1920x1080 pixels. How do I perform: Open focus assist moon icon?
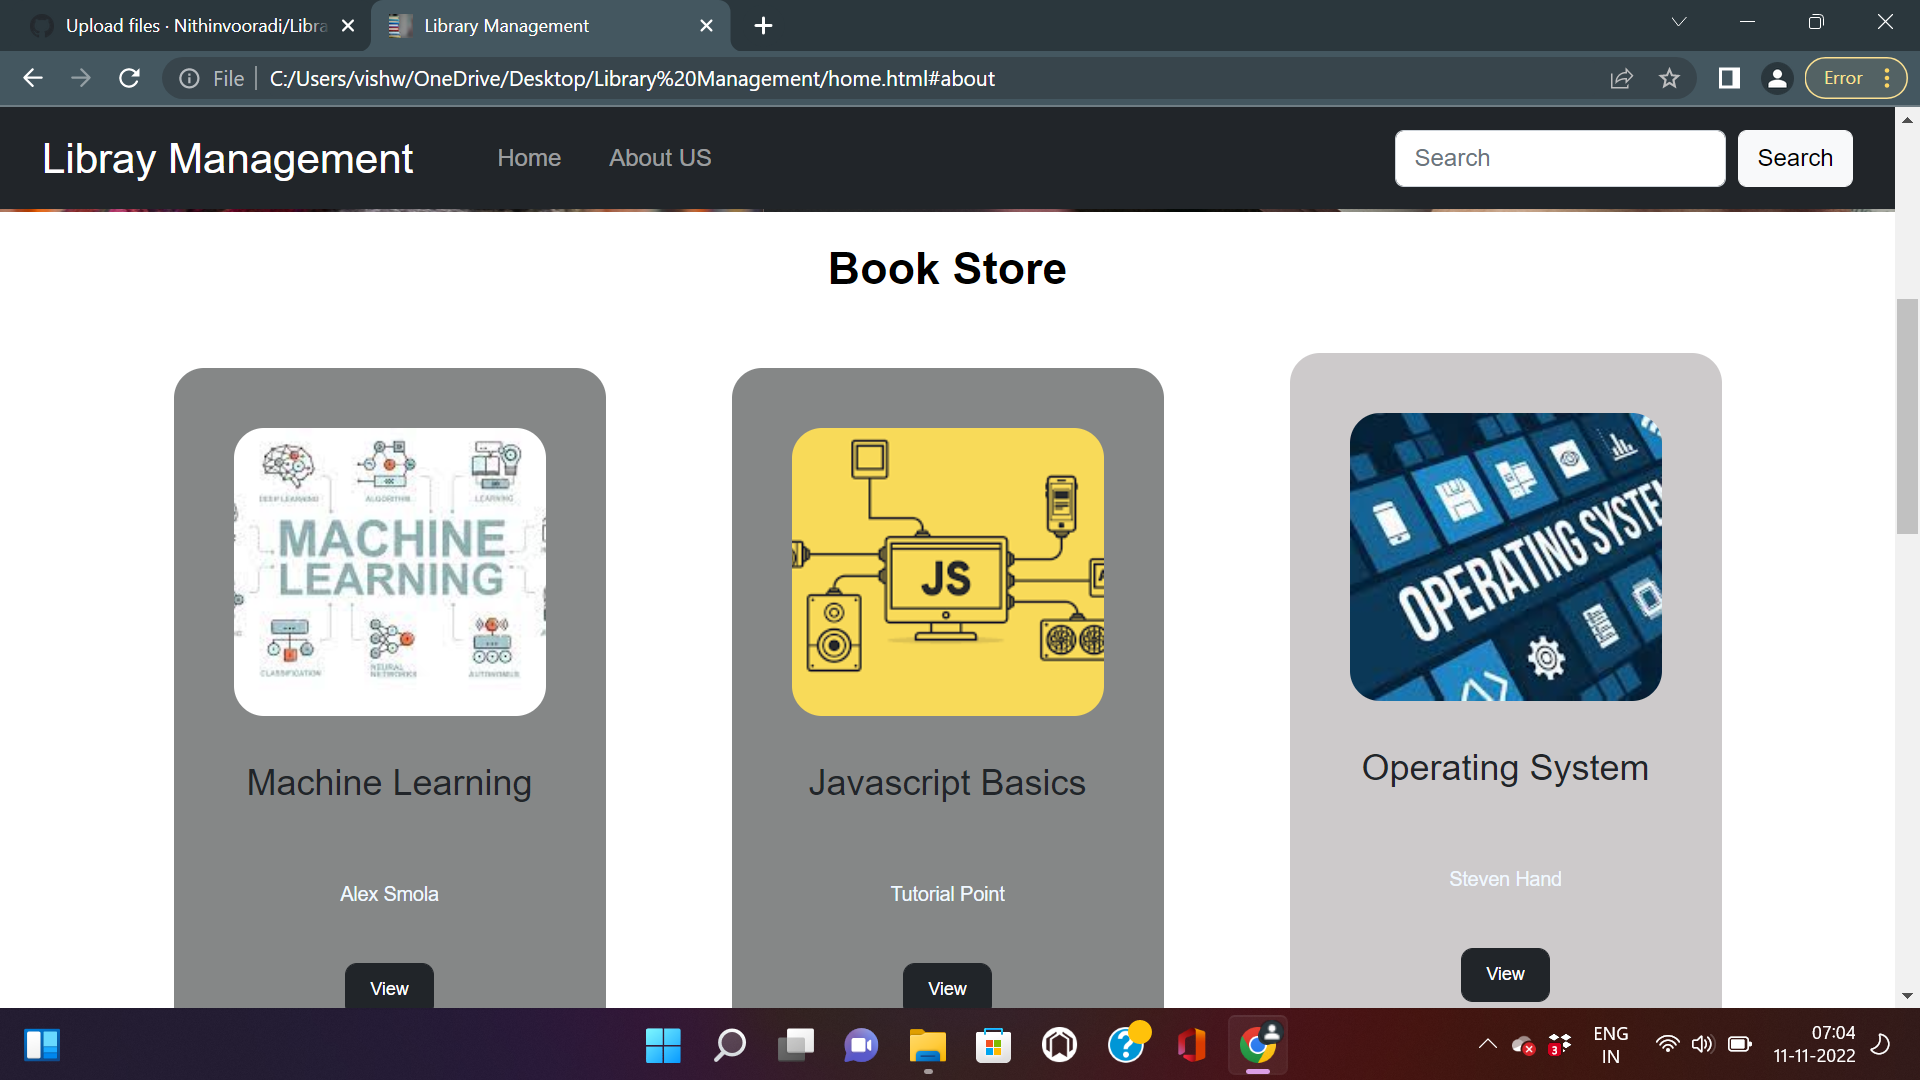coord(1881,1044)
